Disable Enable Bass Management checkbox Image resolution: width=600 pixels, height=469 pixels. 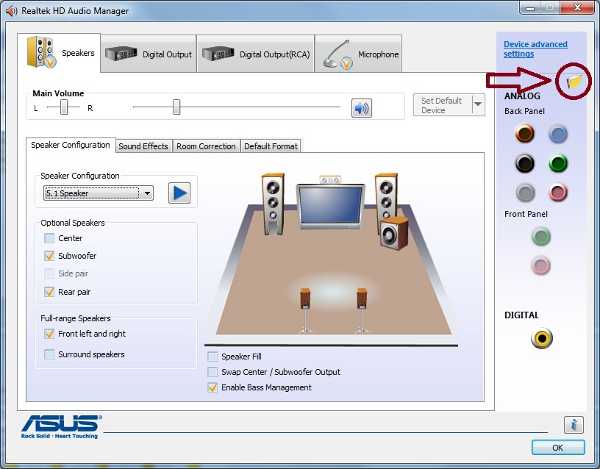(x=212, y=388)
